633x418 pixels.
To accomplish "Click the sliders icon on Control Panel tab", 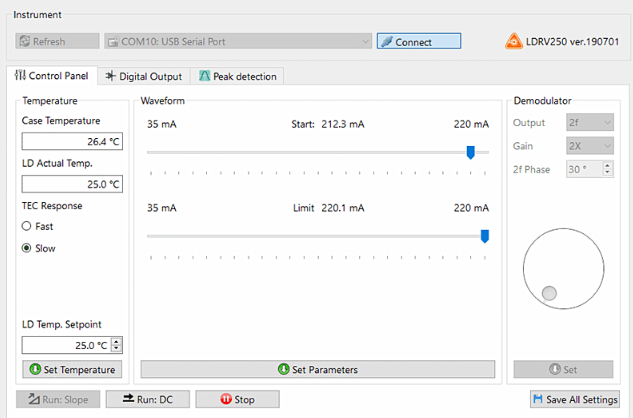I will pyautogui.click(x=20, y=75).
